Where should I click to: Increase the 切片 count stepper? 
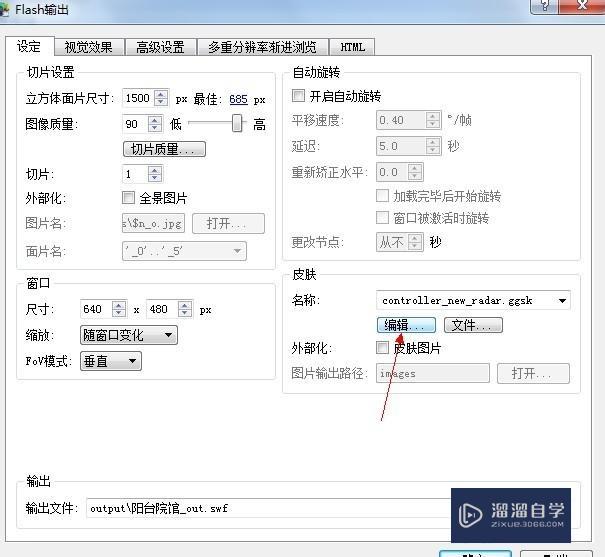155,170
